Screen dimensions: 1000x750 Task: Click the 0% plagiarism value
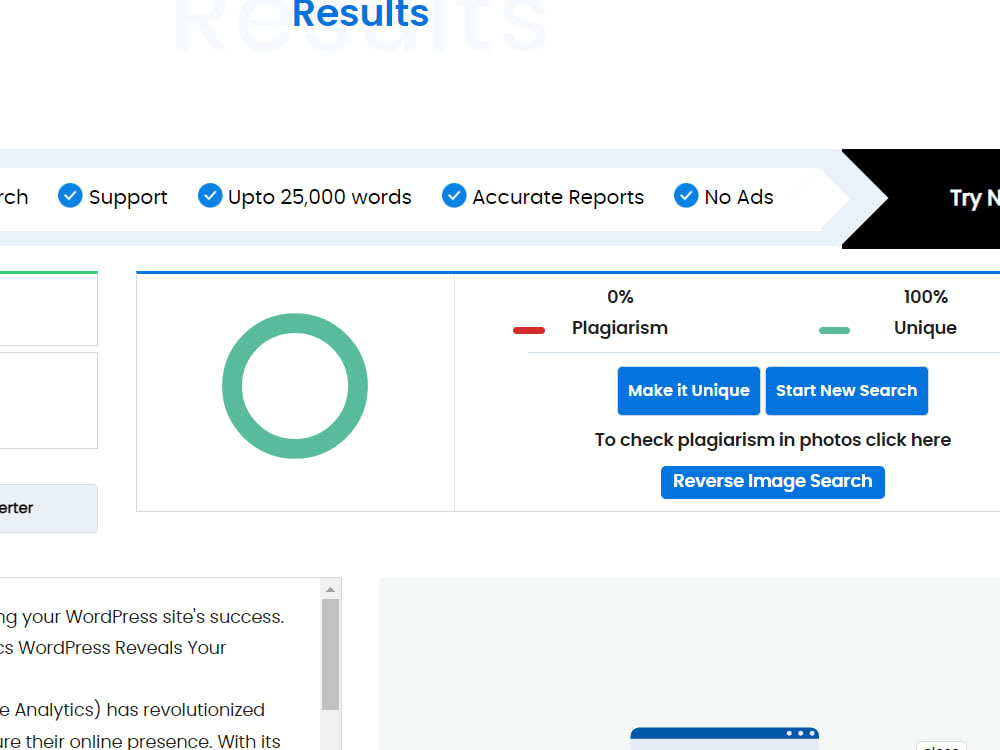click(x=620, y=297)
